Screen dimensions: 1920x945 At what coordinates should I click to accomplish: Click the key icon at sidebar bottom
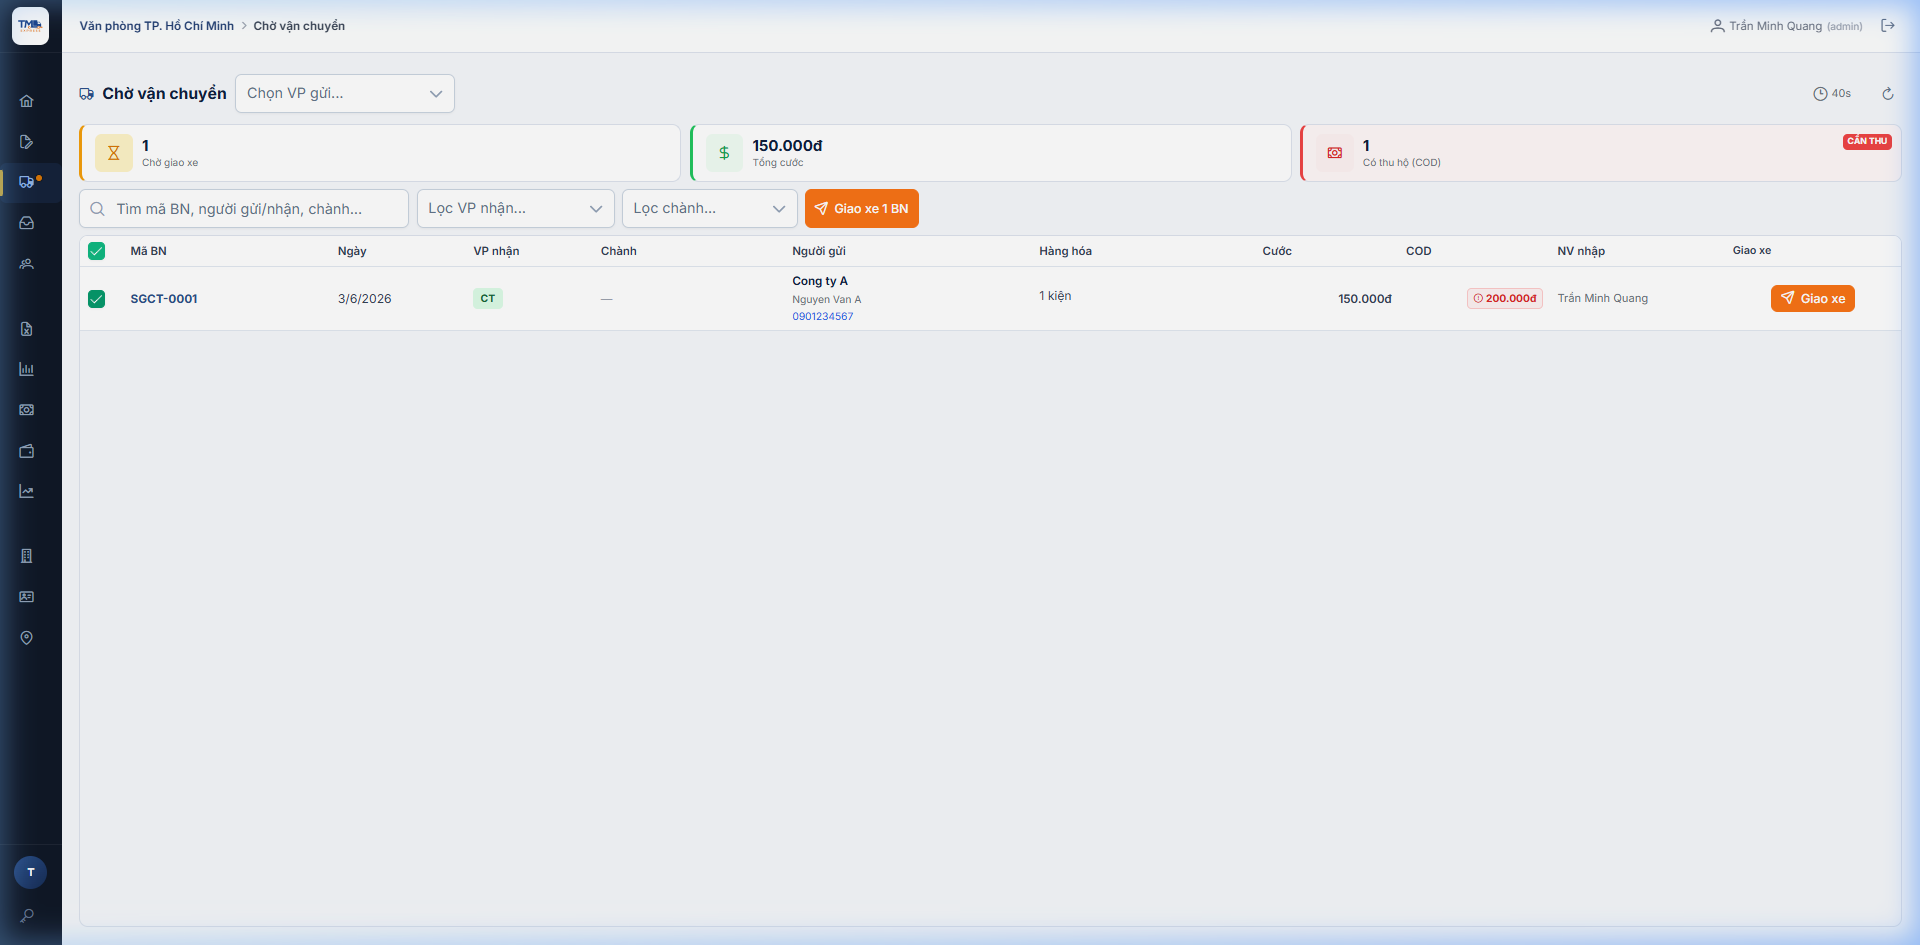point(27,915)
